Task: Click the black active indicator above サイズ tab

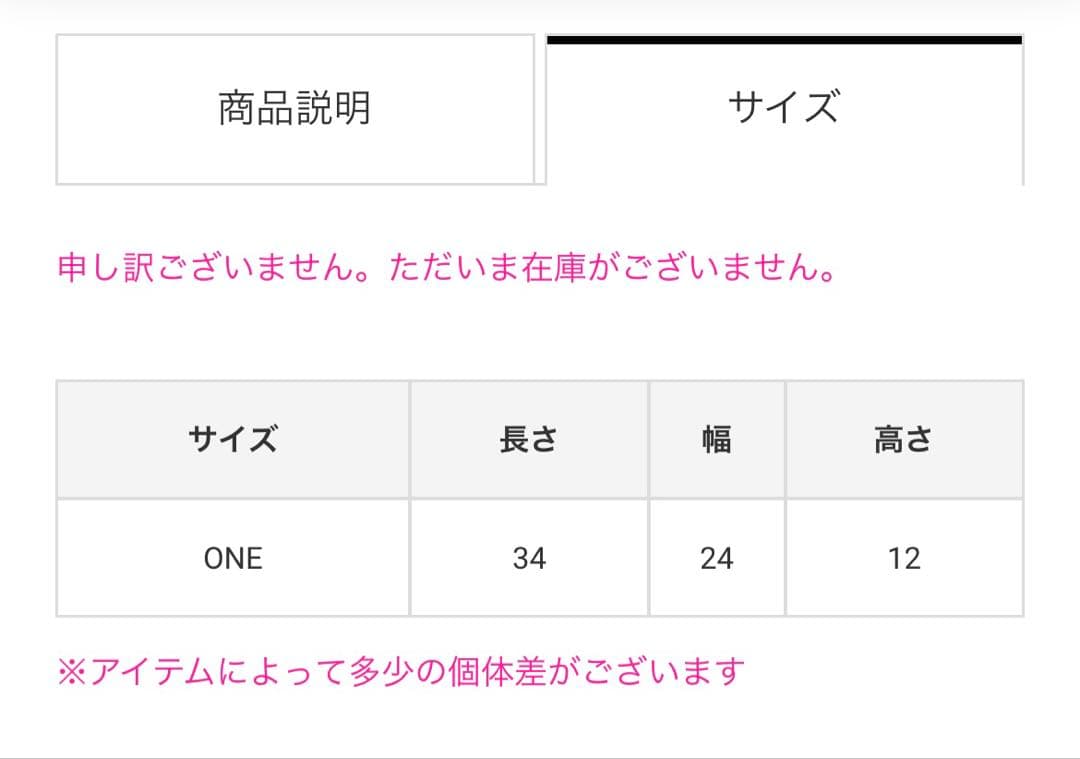Action: tap(784, 40)
